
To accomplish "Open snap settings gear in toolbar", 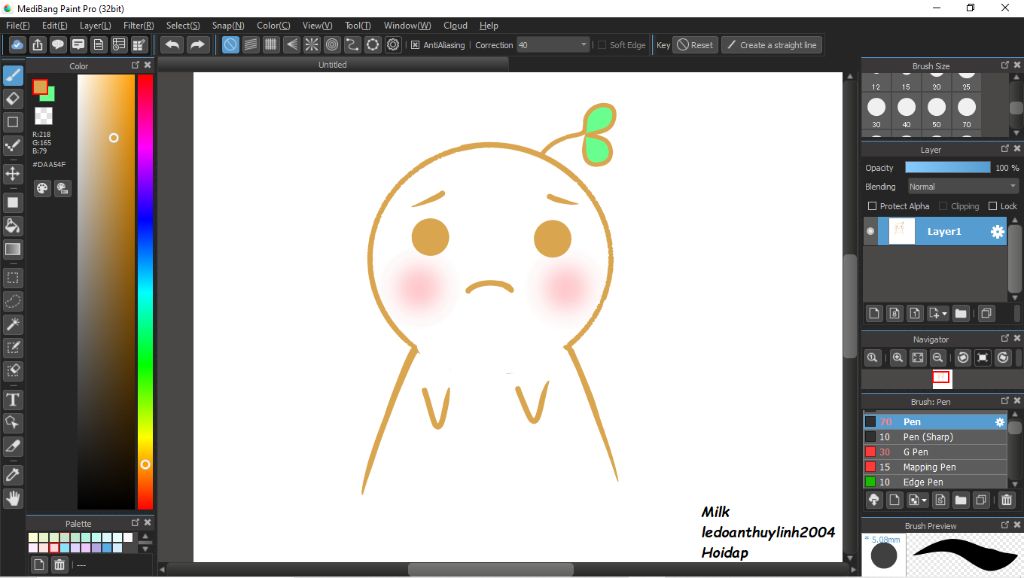I will (392, 45).
